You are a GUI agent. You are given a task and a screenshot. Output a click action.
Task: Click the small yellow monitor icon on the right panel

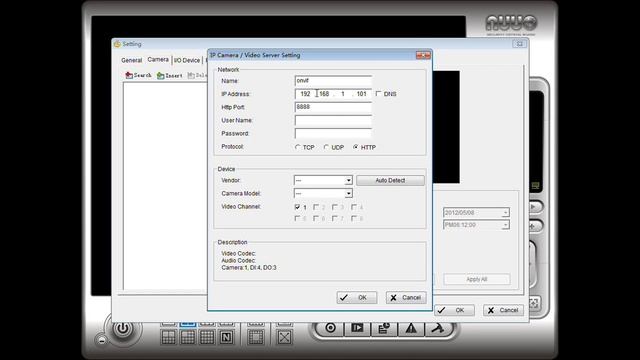(536, 186)
